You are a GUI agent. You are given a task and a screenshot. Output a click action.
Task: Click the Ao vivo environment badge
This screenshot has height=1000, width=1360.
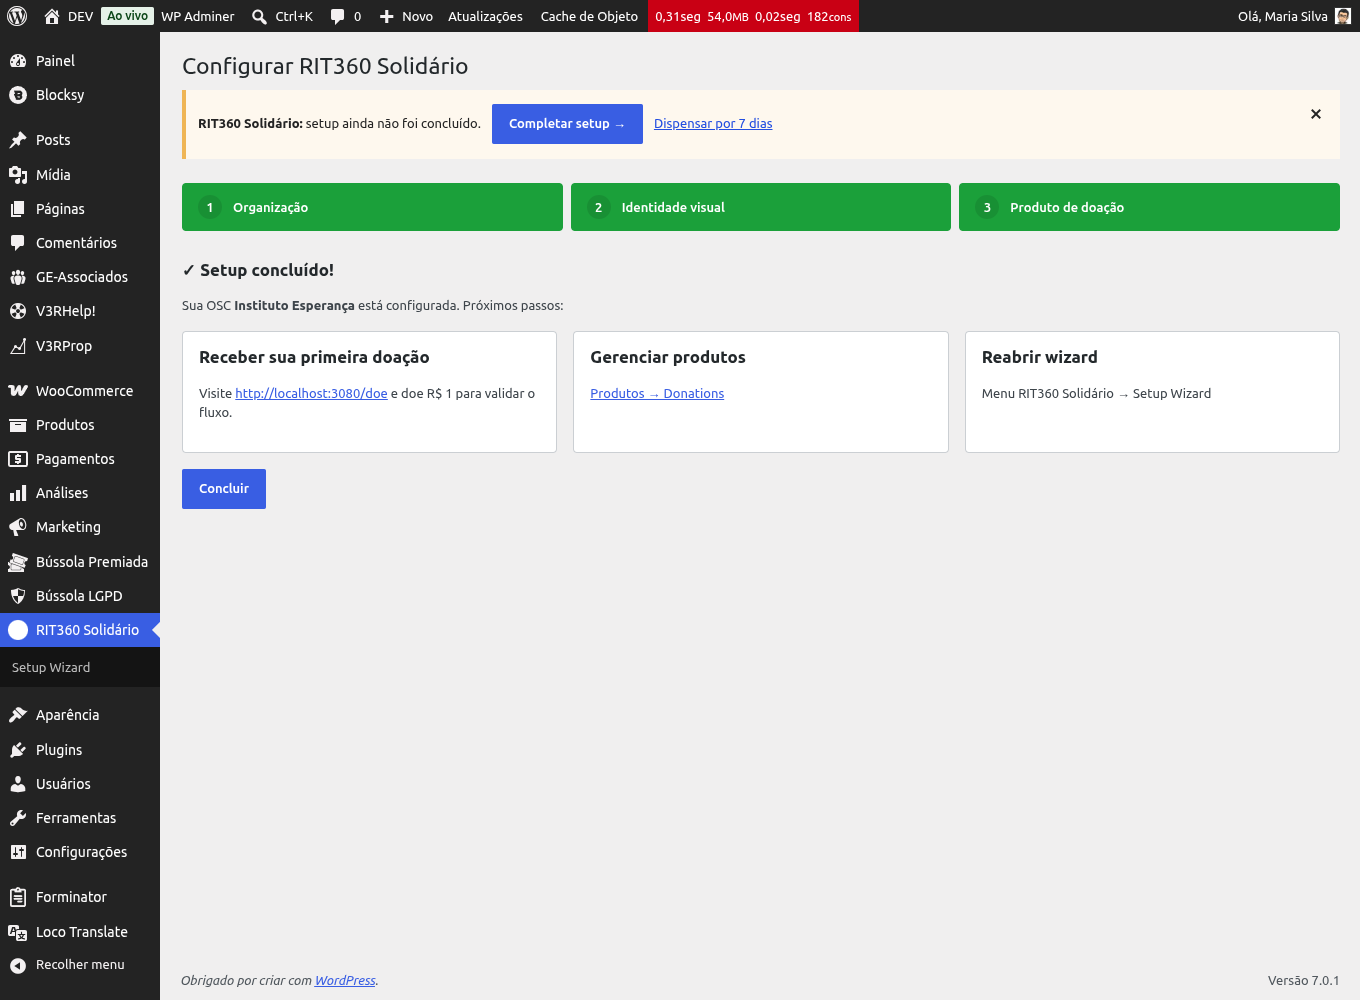coord(128,16)
